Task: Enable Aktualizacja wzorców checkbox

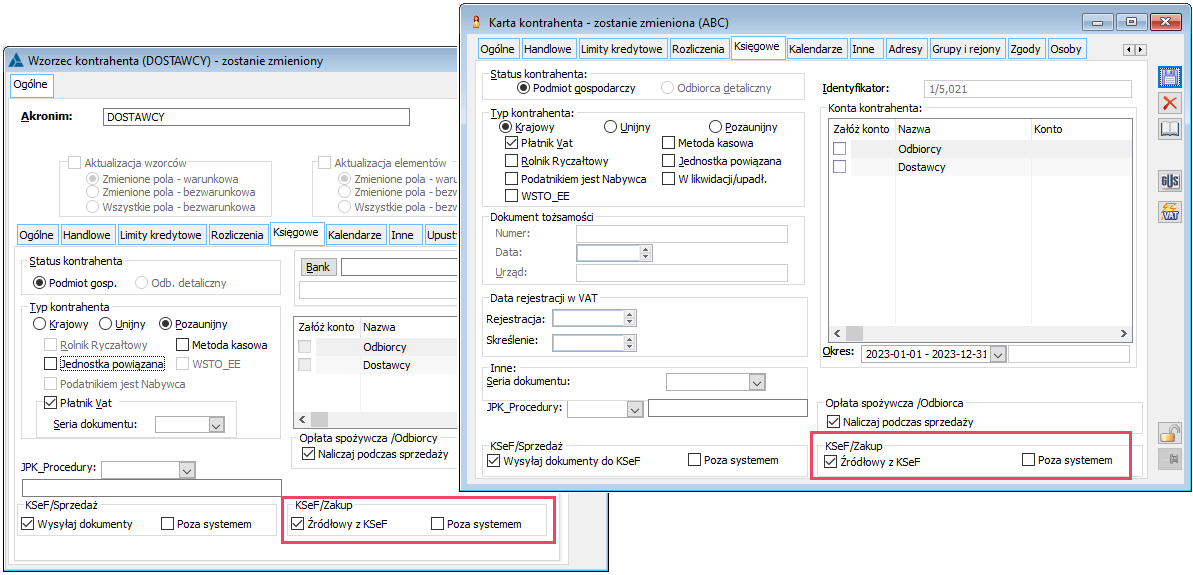Action: (x=75, y=163)
